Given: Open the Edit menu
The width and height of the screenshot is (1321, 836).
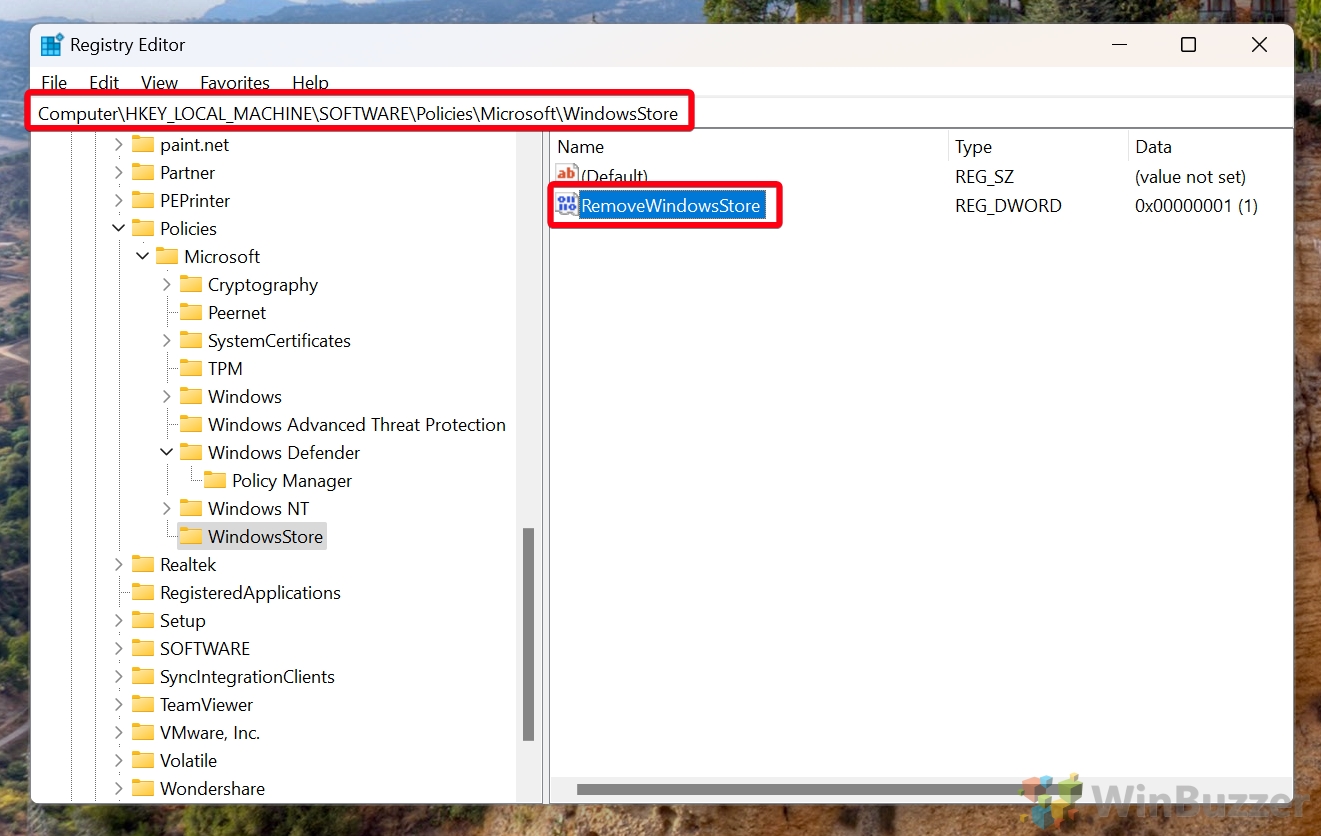Looking at the screenshot, I should [x=104, y=83].
